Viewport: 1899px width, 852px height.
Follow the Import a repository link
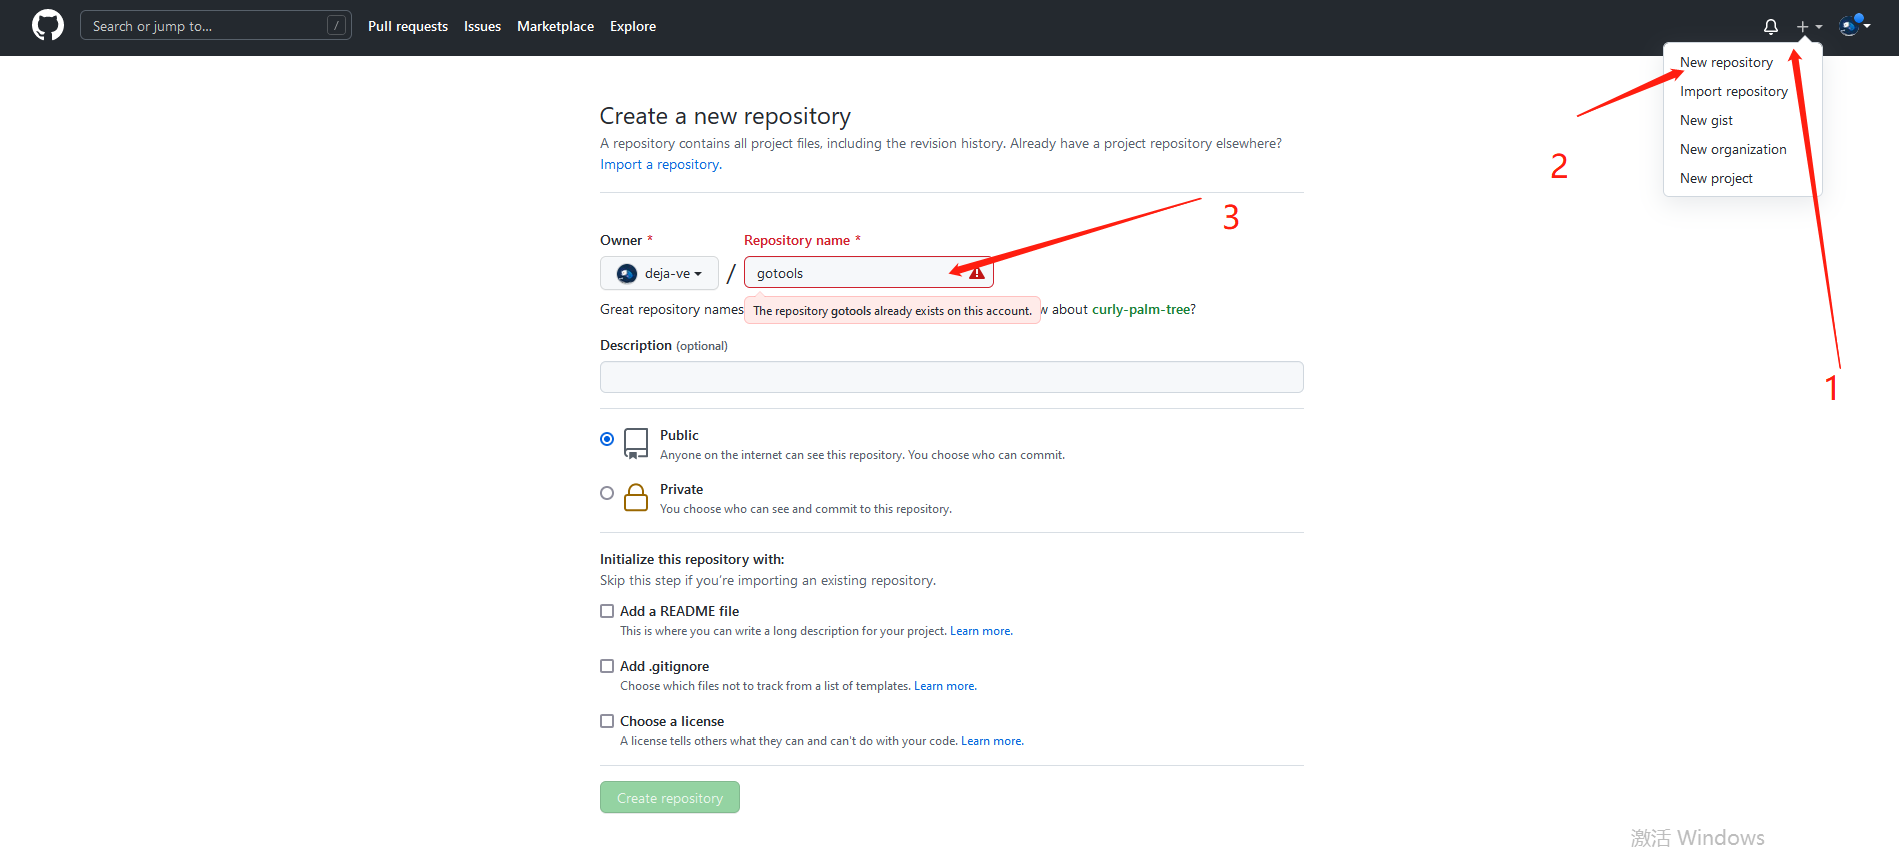point(660,164)
